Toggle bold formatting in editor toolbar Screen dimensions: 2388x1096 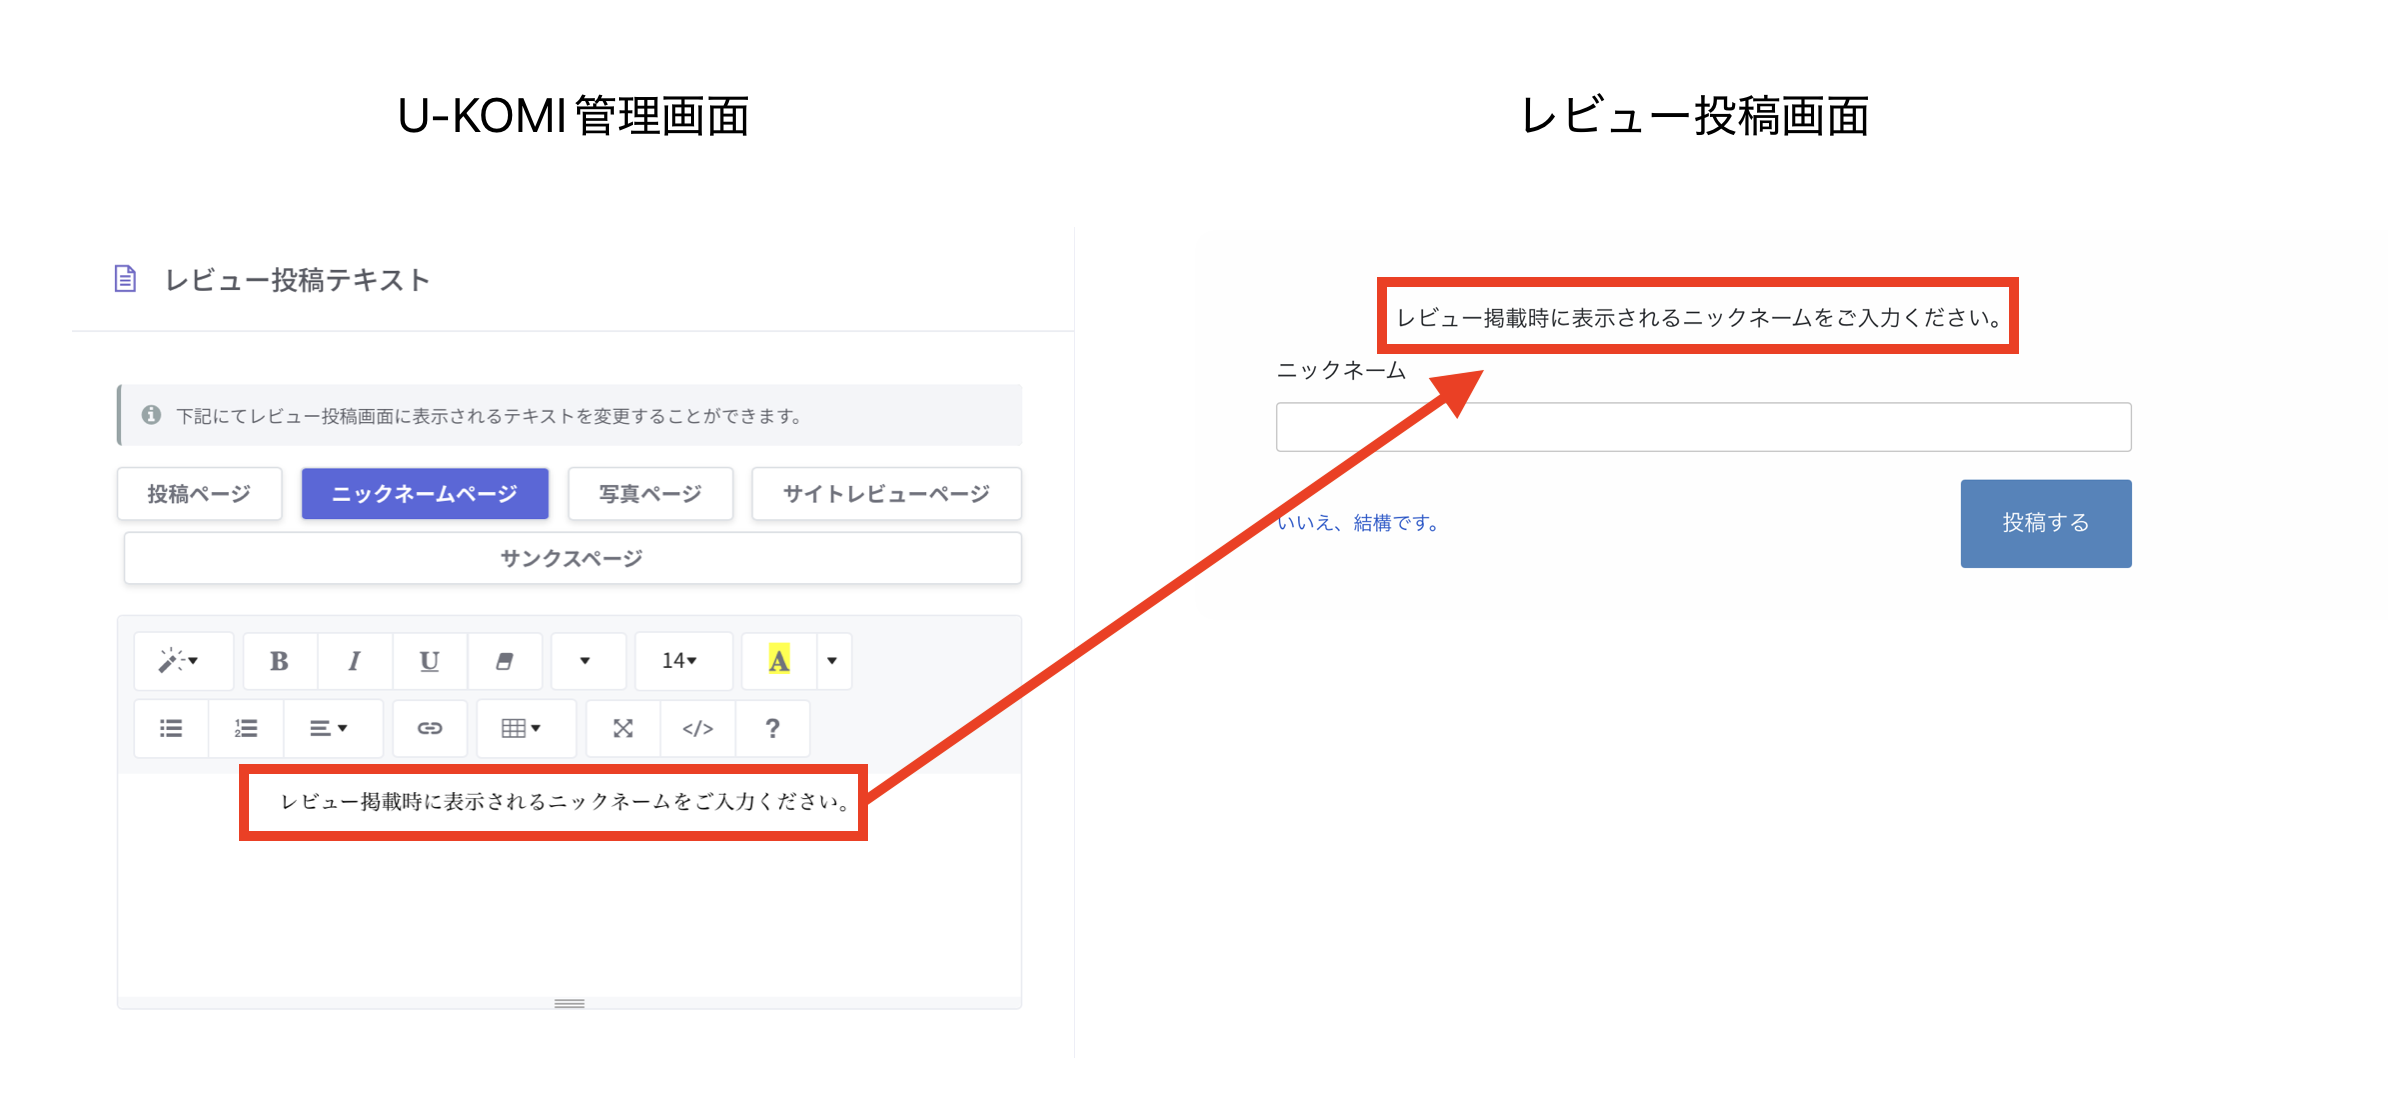279,661
